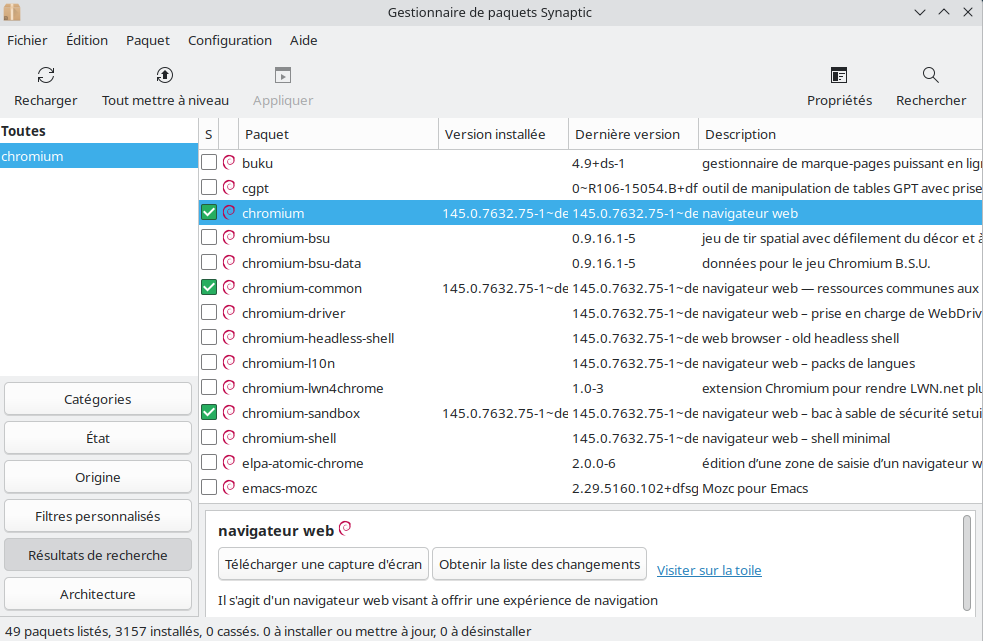Click the Debian swirl icon beside buku
Screen dimensions: 983x641
pyautogui.click(x=229, y=163)
